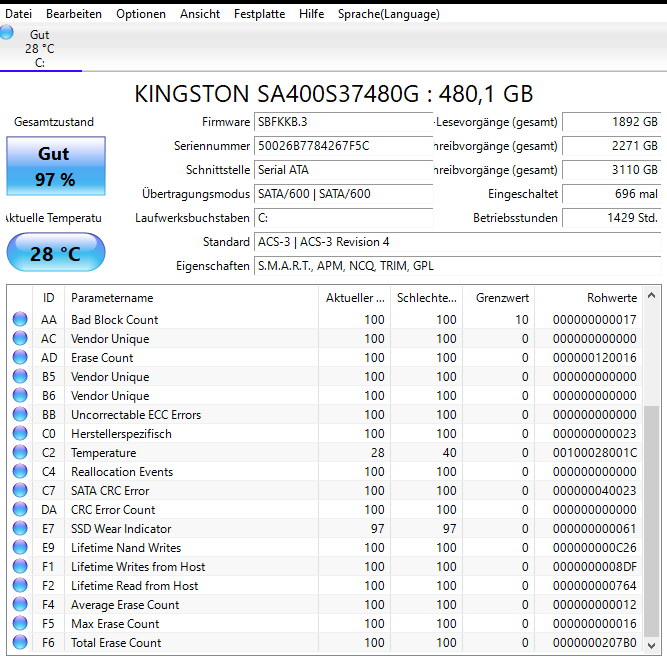Click the Parametername column header
Screen dimensions: 667x662
(191, 298)
